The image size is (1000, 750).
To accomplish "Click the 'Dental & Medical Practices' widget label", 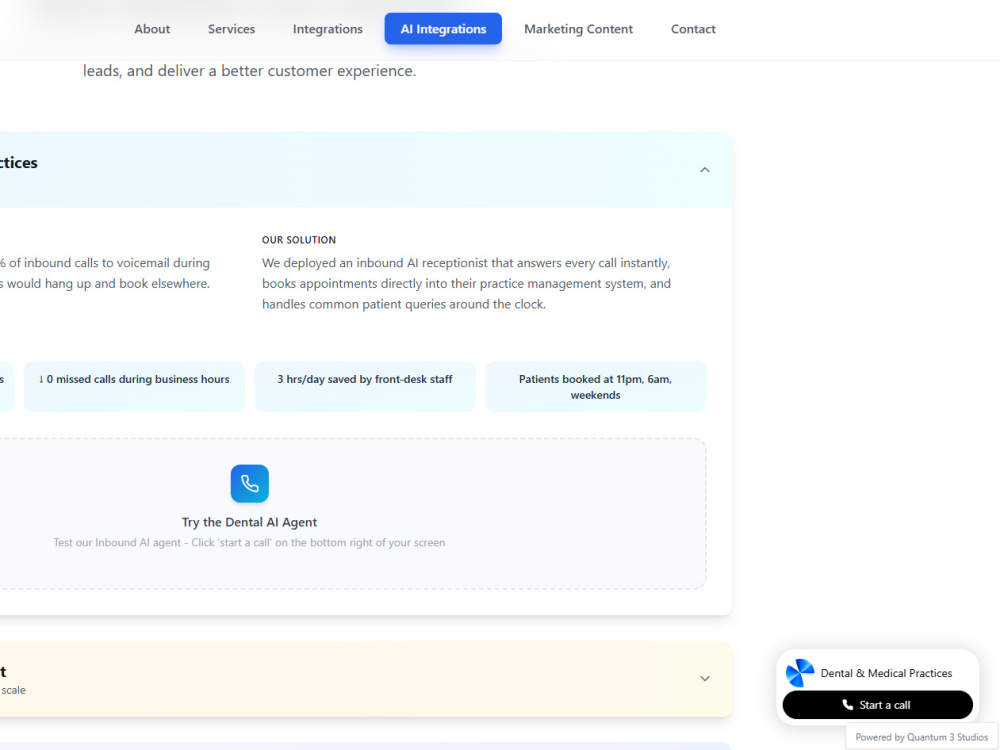I will [886, 673].
